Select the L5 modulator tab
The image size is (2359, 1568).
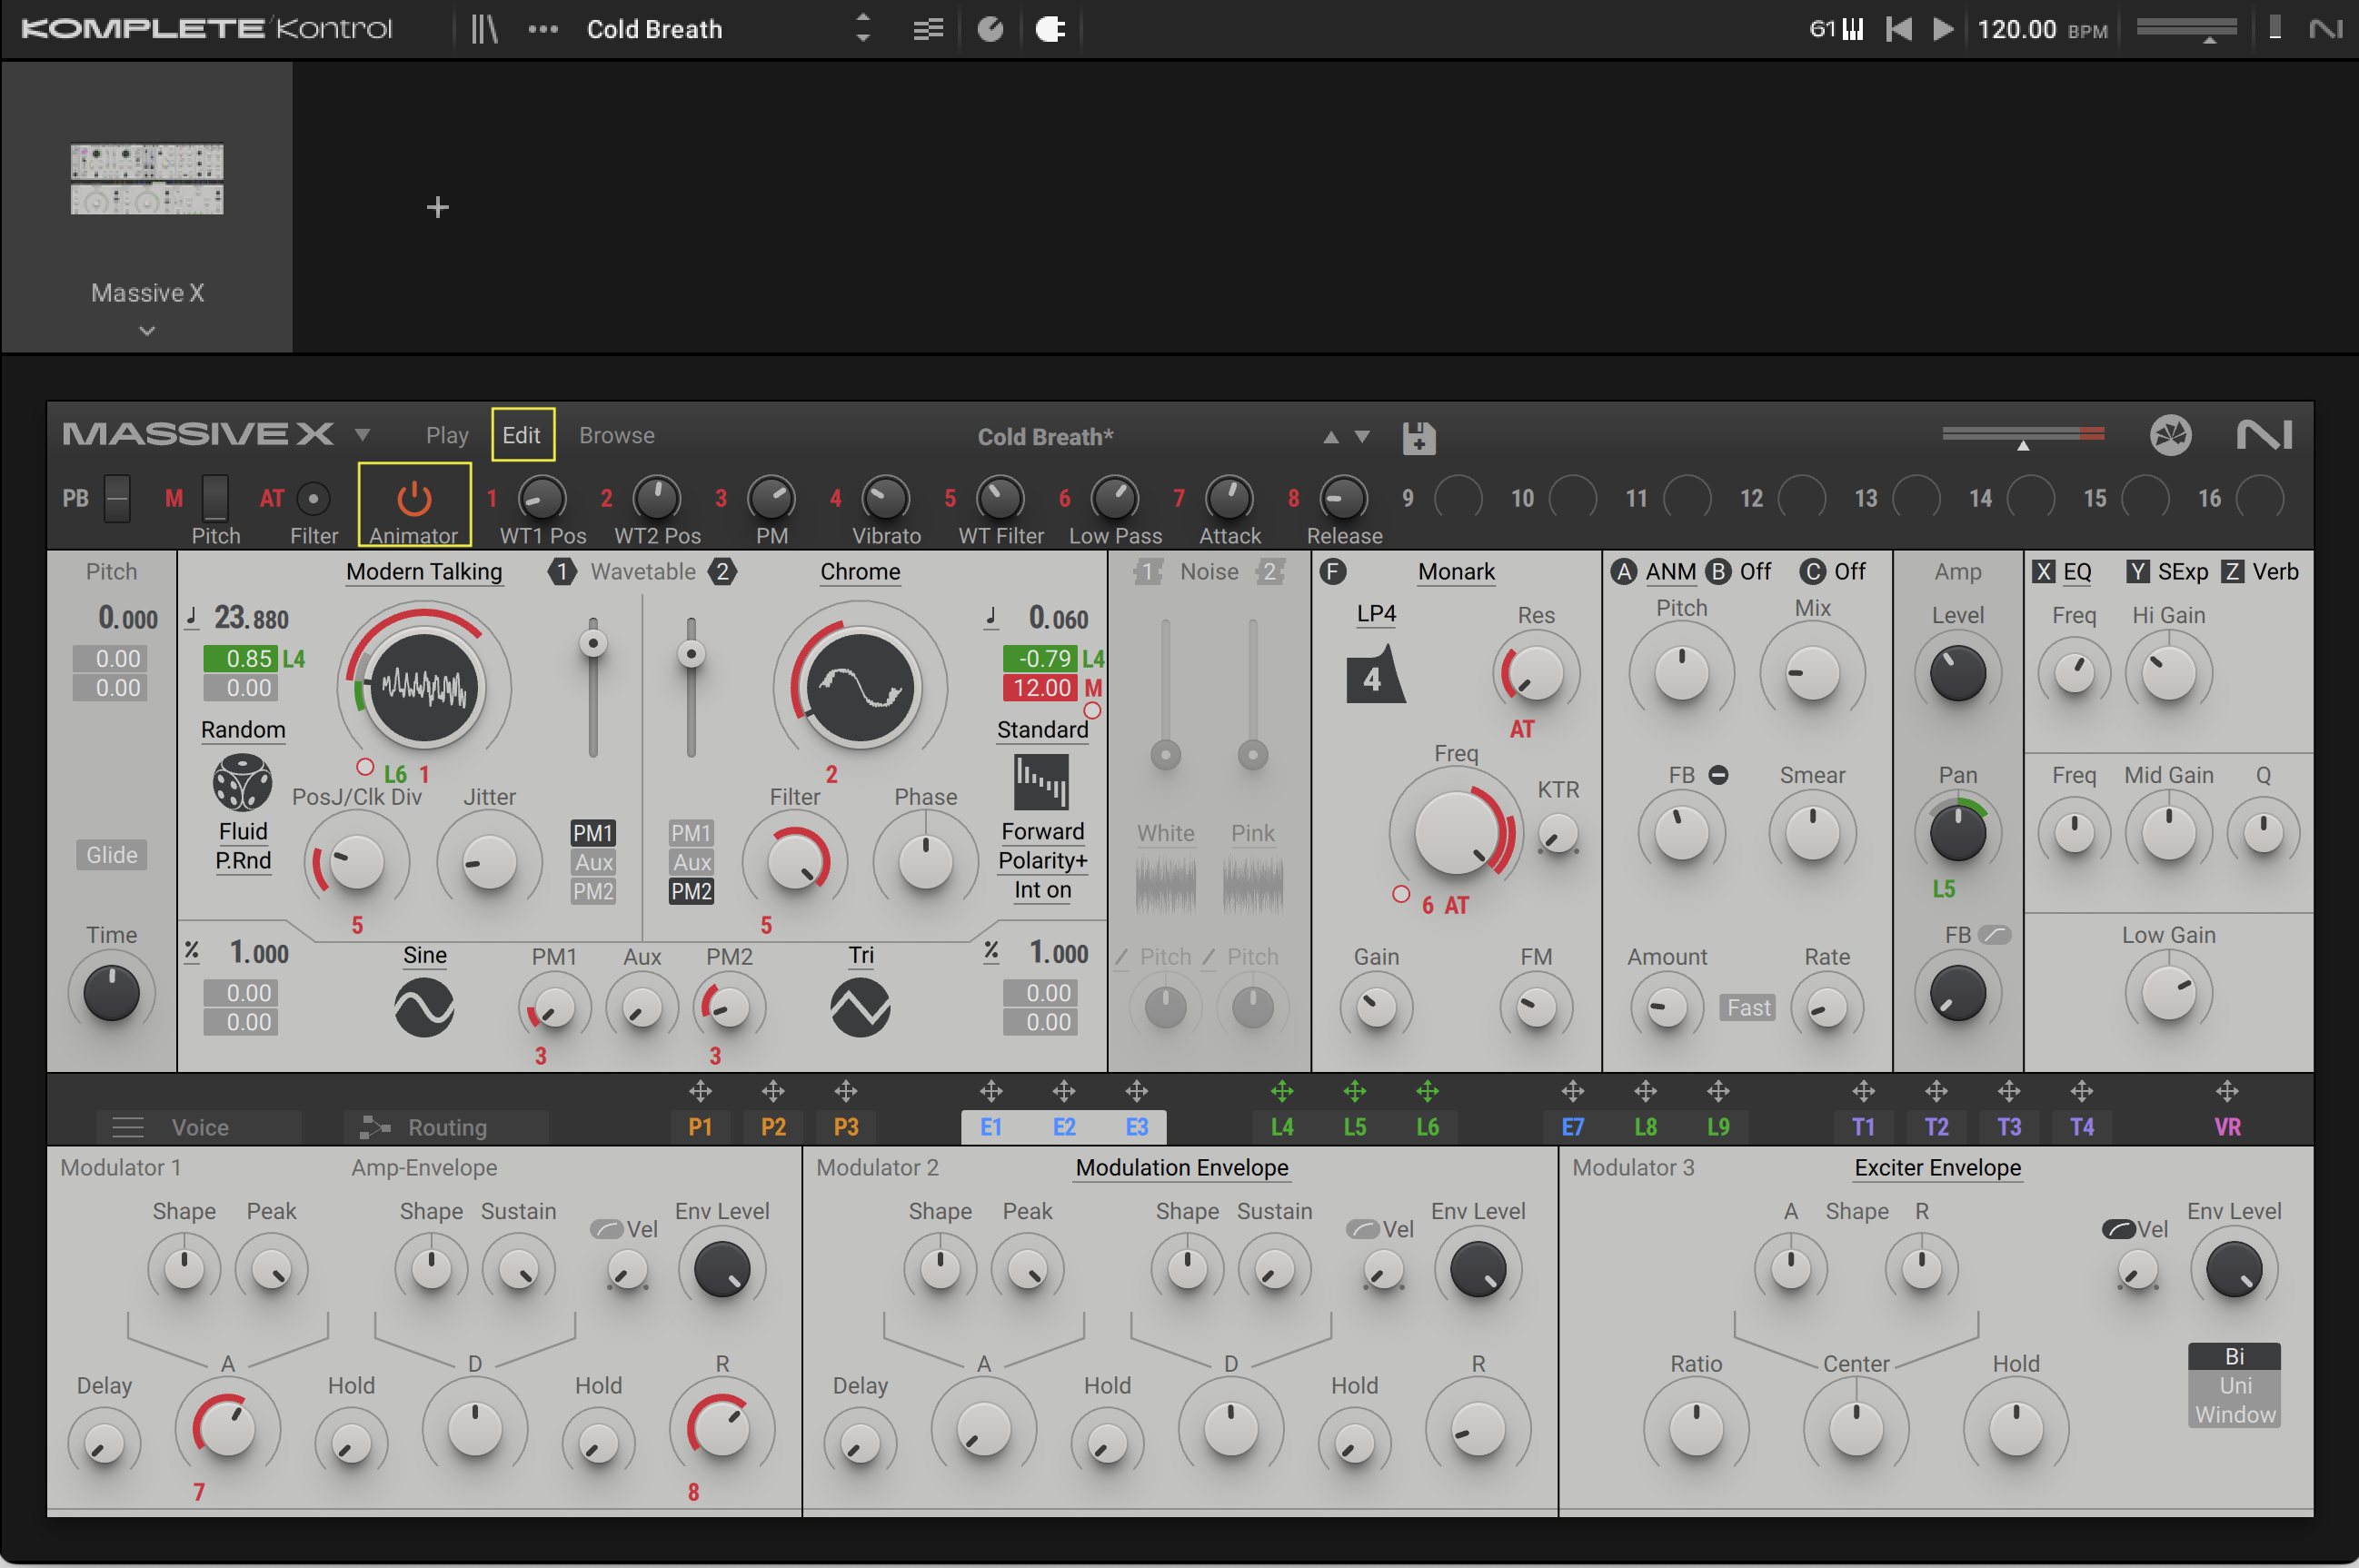click(x=1355, y=1127)
